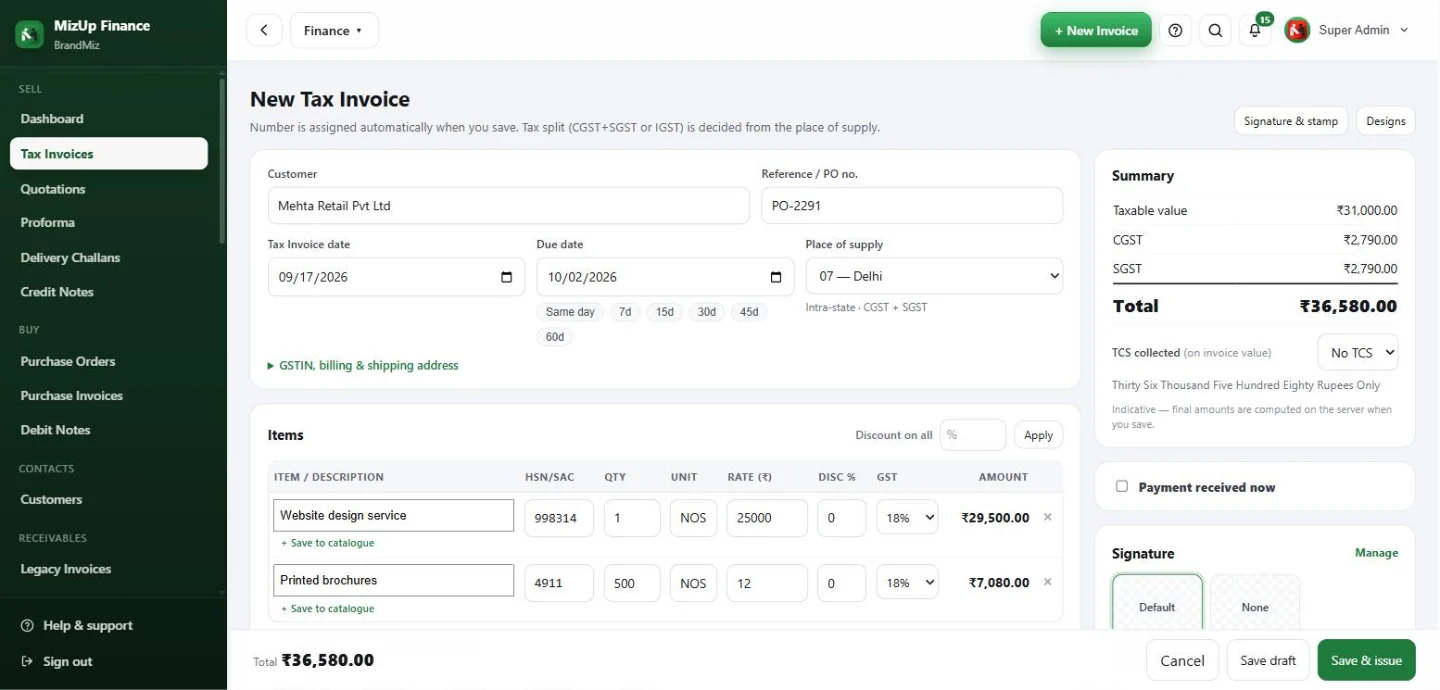Screen dimensions: 1440x690
Task: Open Dashboard in the sidebar
Action: [109, 118]
